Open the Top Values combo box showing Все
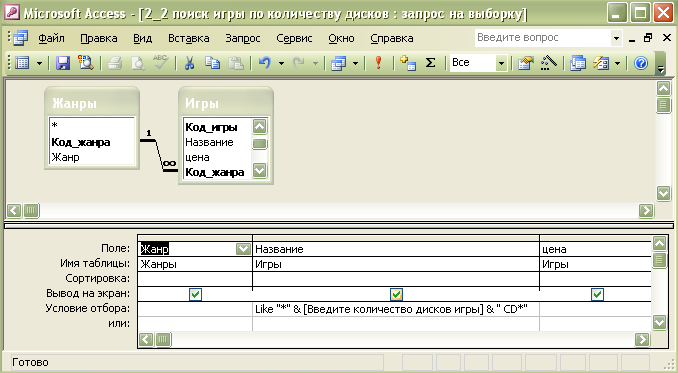The width and height of the screenshot is (678, 373). tap(478, 63)
